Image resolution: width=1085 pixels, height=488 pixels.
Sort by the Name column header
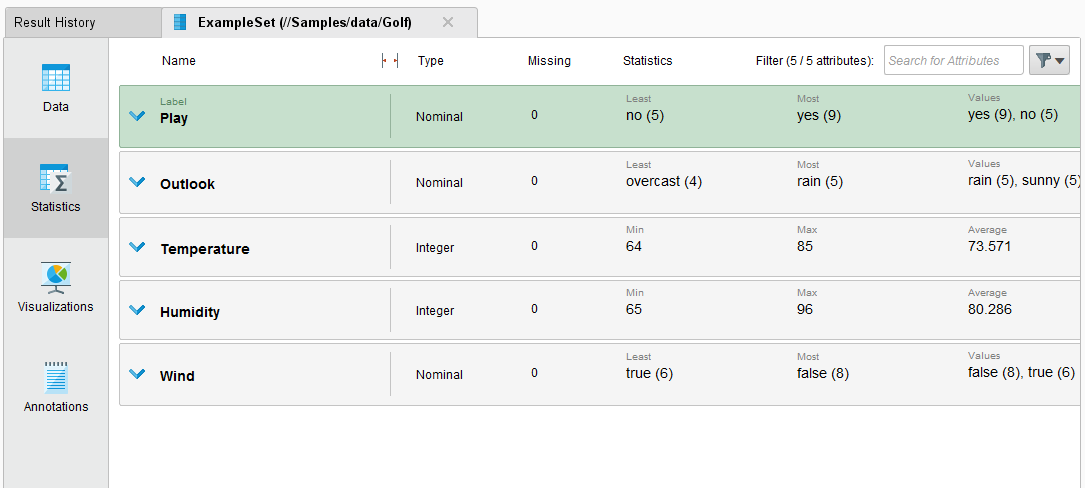[x=179, y=61]
